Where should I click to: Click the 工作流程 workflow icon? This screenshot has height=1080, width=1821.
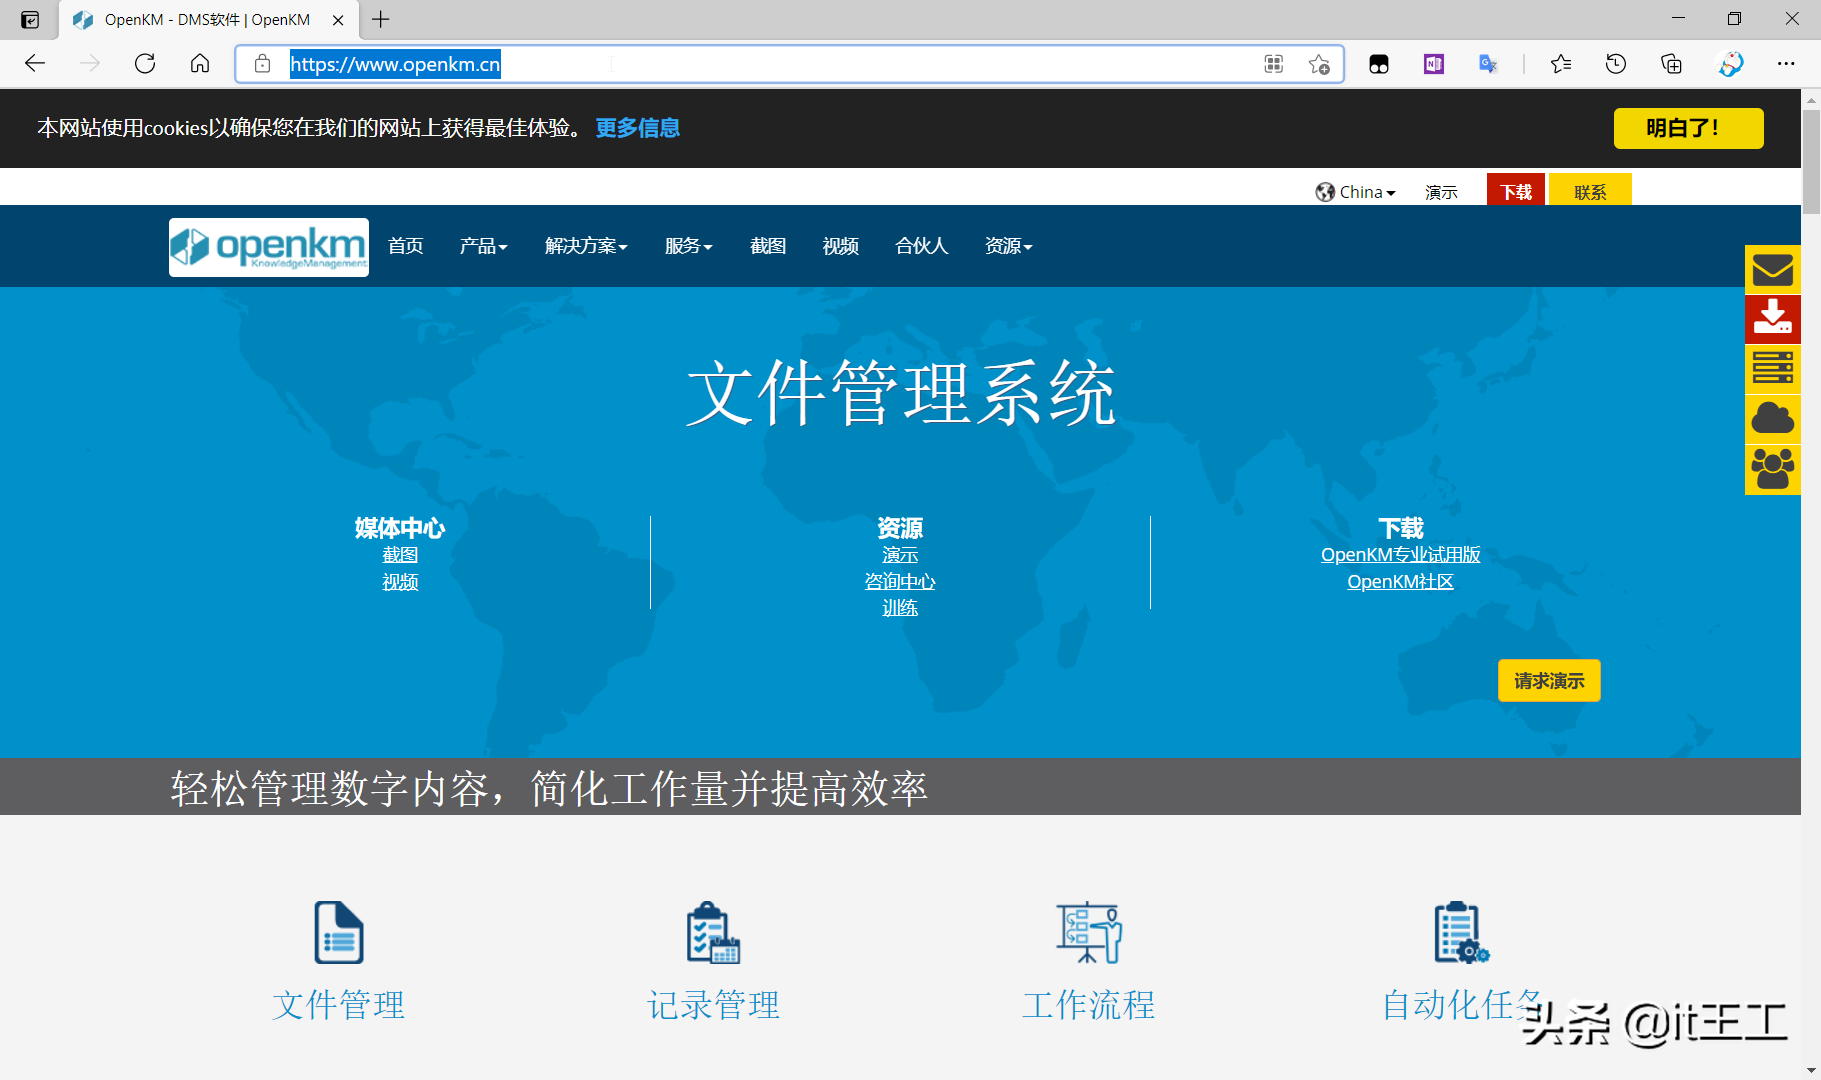(1089, 932)
